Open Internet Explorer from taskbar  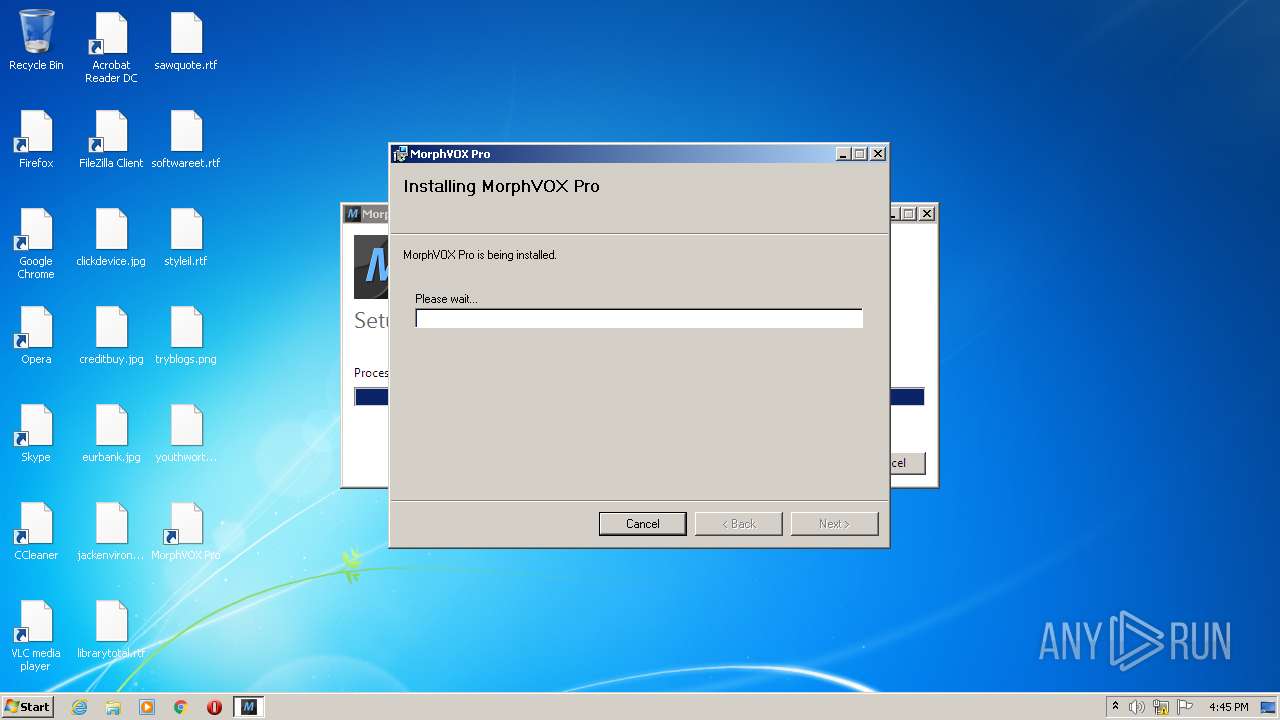(x=79, y=707)
